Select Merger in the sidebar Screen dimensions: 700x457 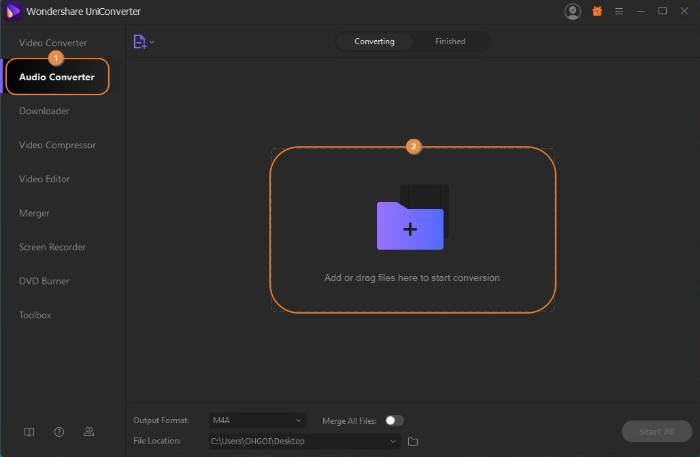(x=34, y=213)
